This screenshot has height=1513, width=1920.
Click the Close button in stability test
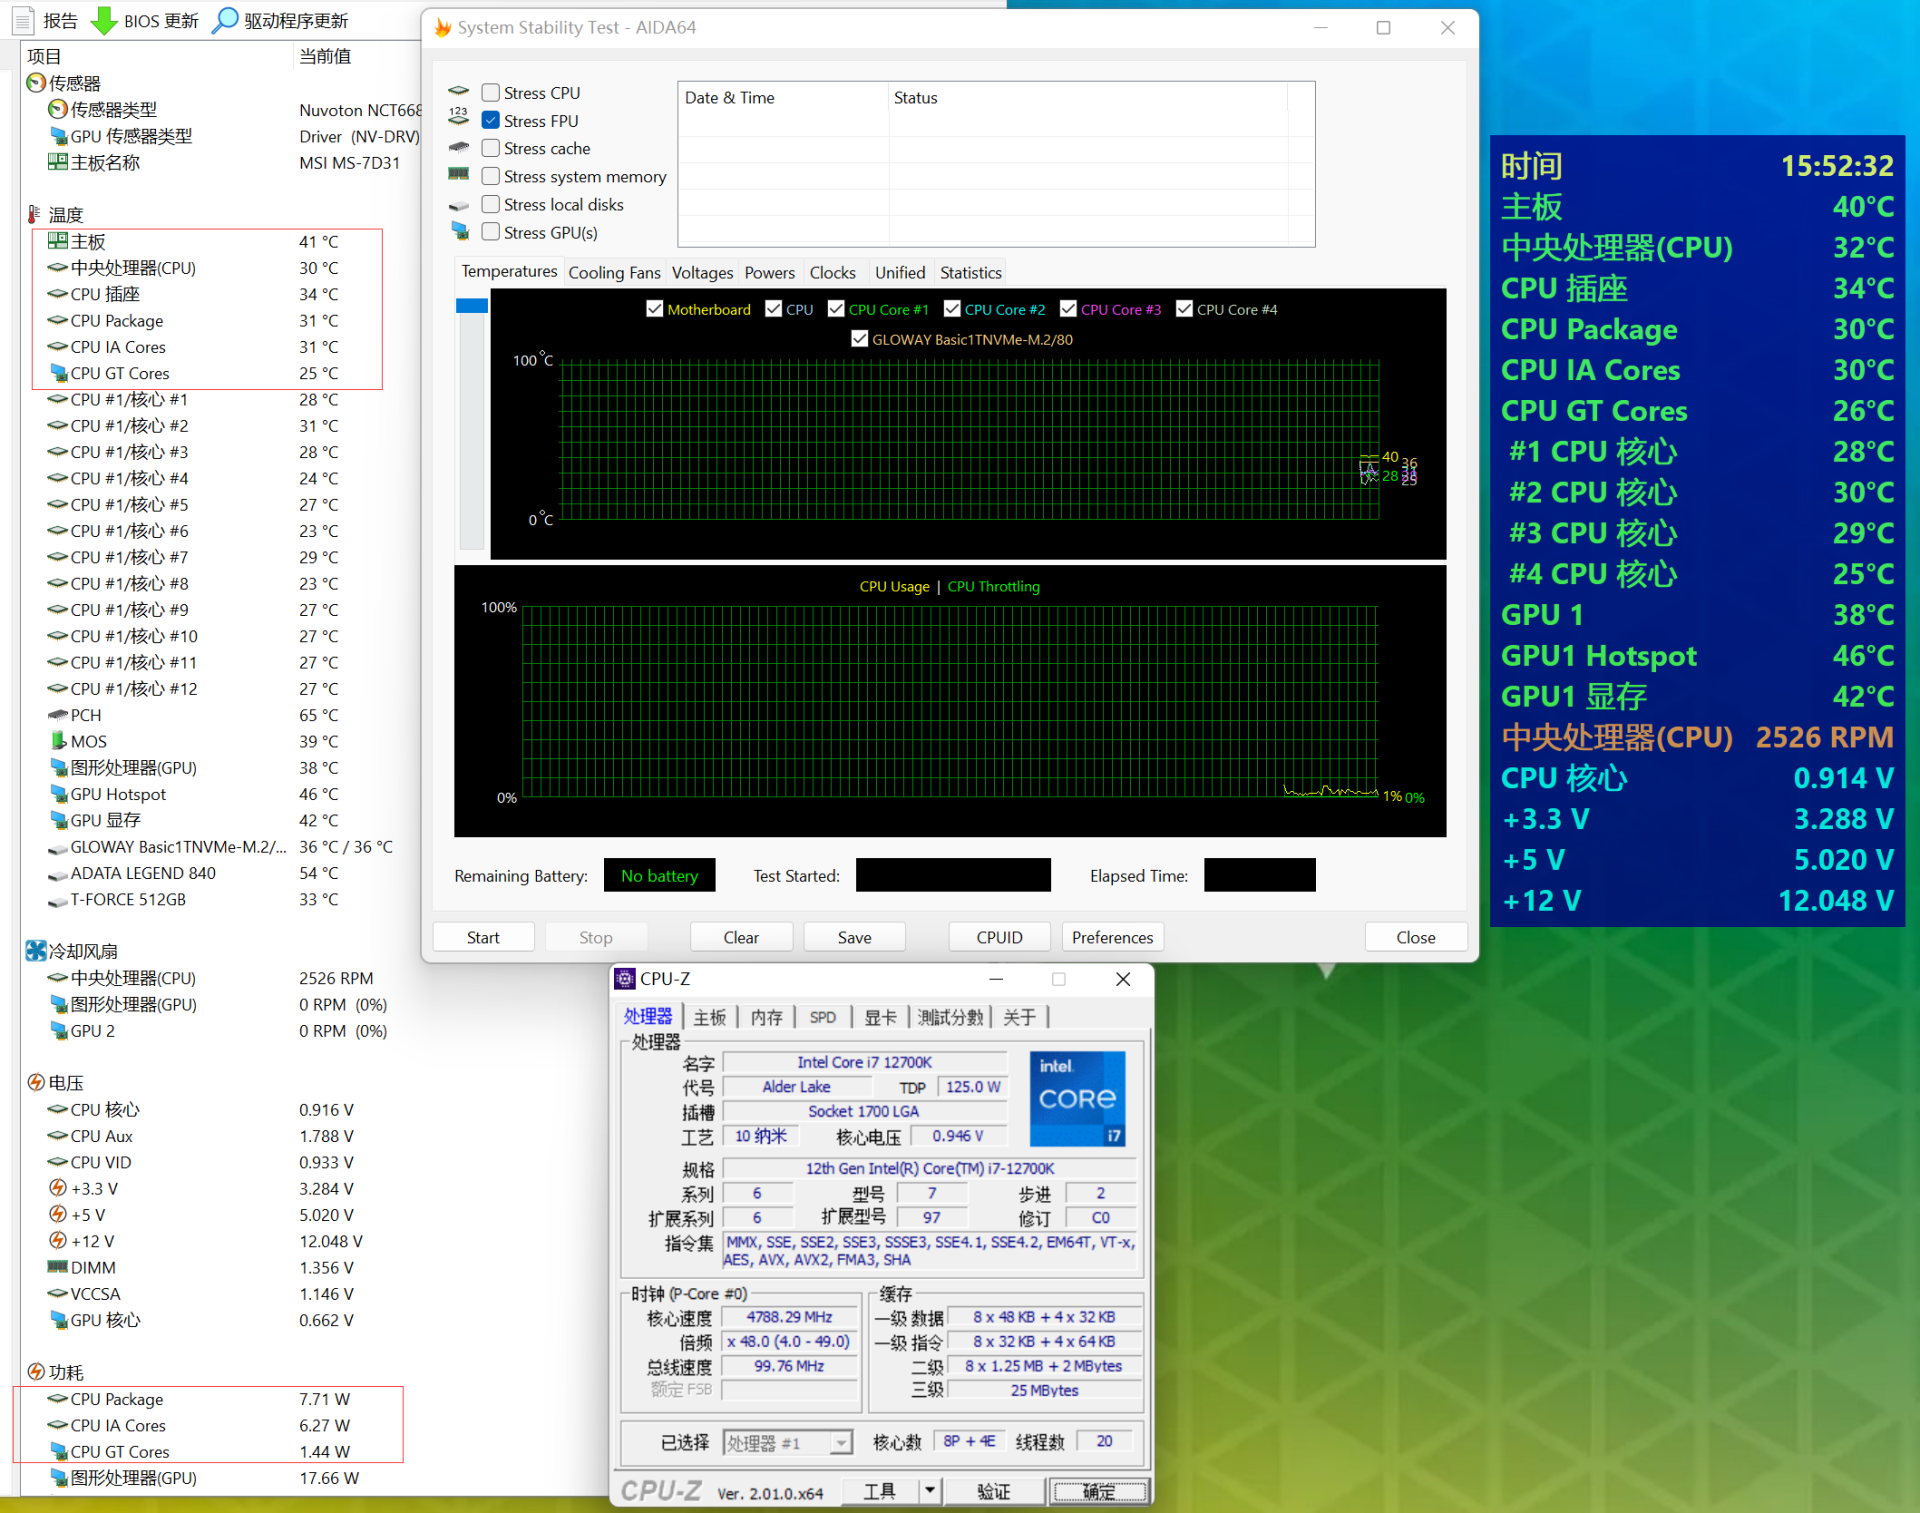click(1415, 937)
